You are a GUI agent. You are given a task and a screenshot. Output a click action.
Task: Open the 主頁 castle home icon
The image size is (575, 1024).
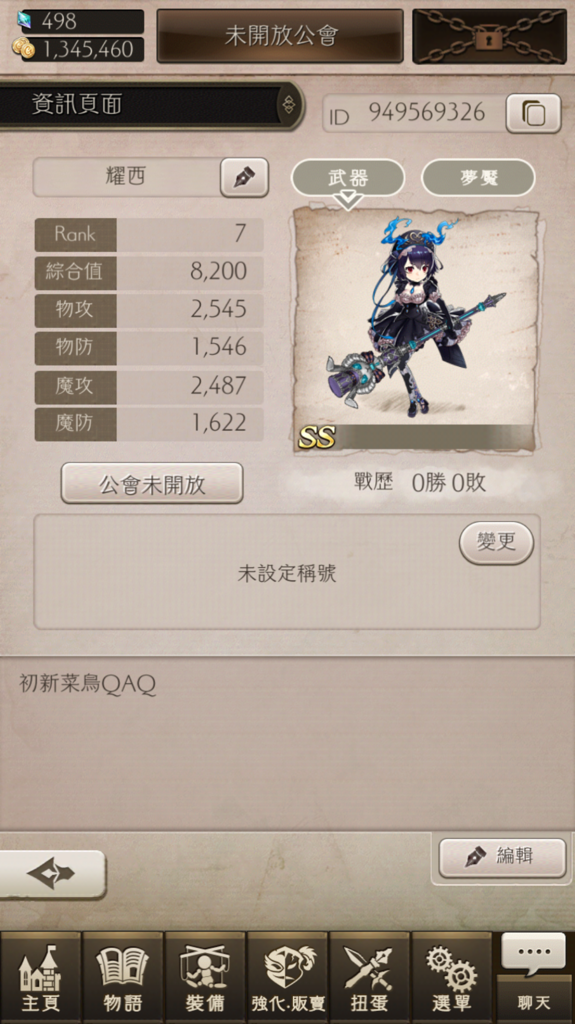pyautogui.click(x=41, y=978)
